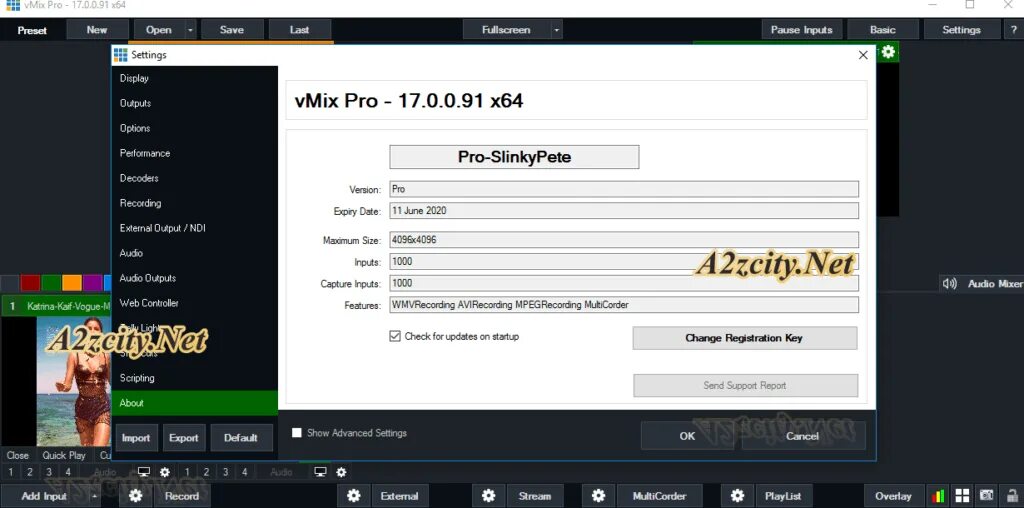Screen dimensions: 1024x508
Task: Click Import settings button
Action: tap(136, 437)
